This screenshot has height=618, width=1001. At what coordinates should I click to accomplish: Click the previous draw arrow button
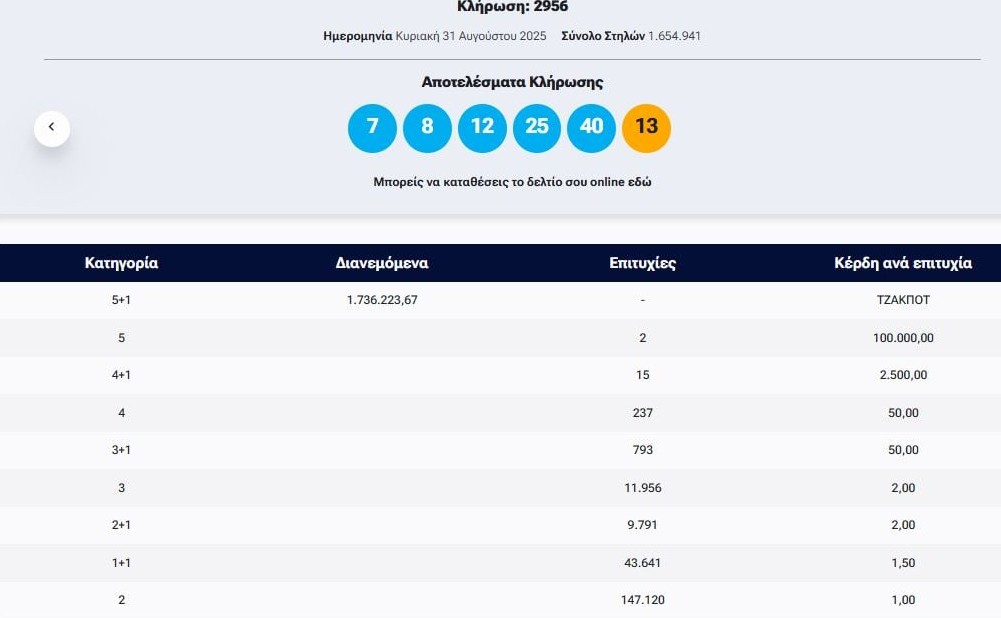pos(52,128)
